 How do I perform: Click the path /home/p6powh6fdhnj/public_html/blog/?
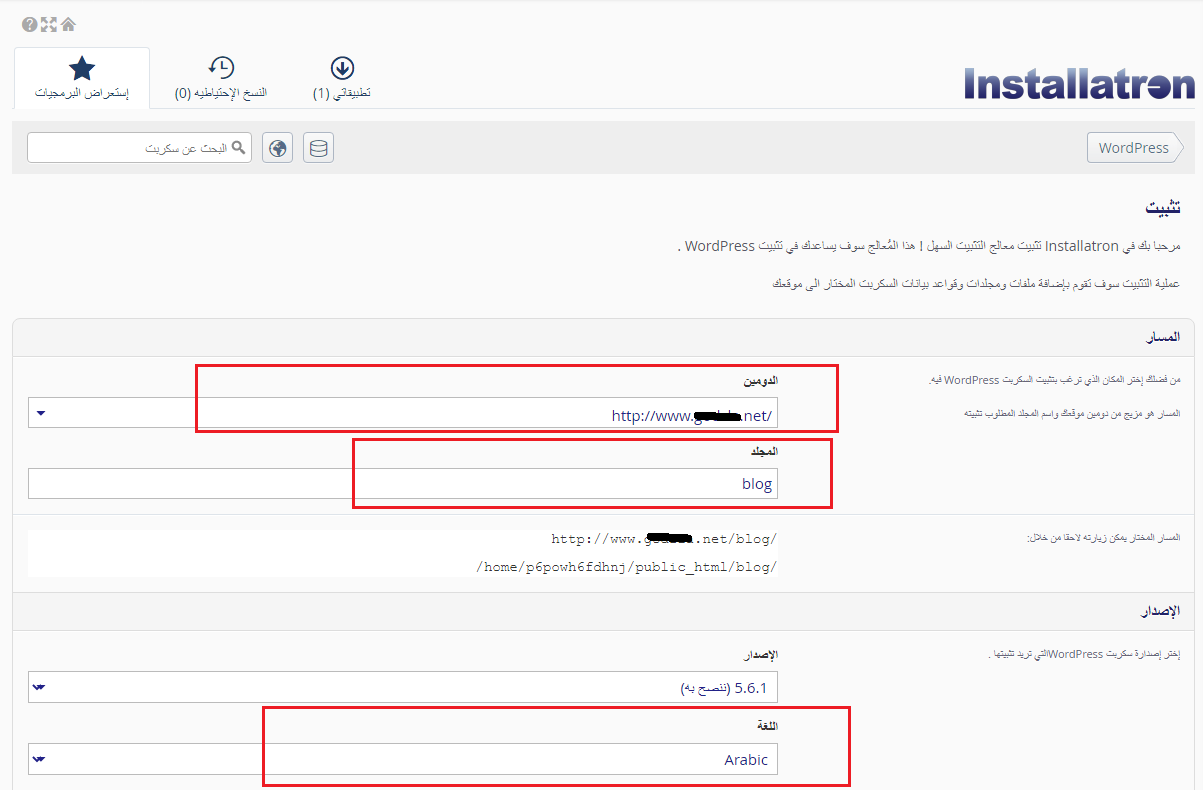(627, 566)
